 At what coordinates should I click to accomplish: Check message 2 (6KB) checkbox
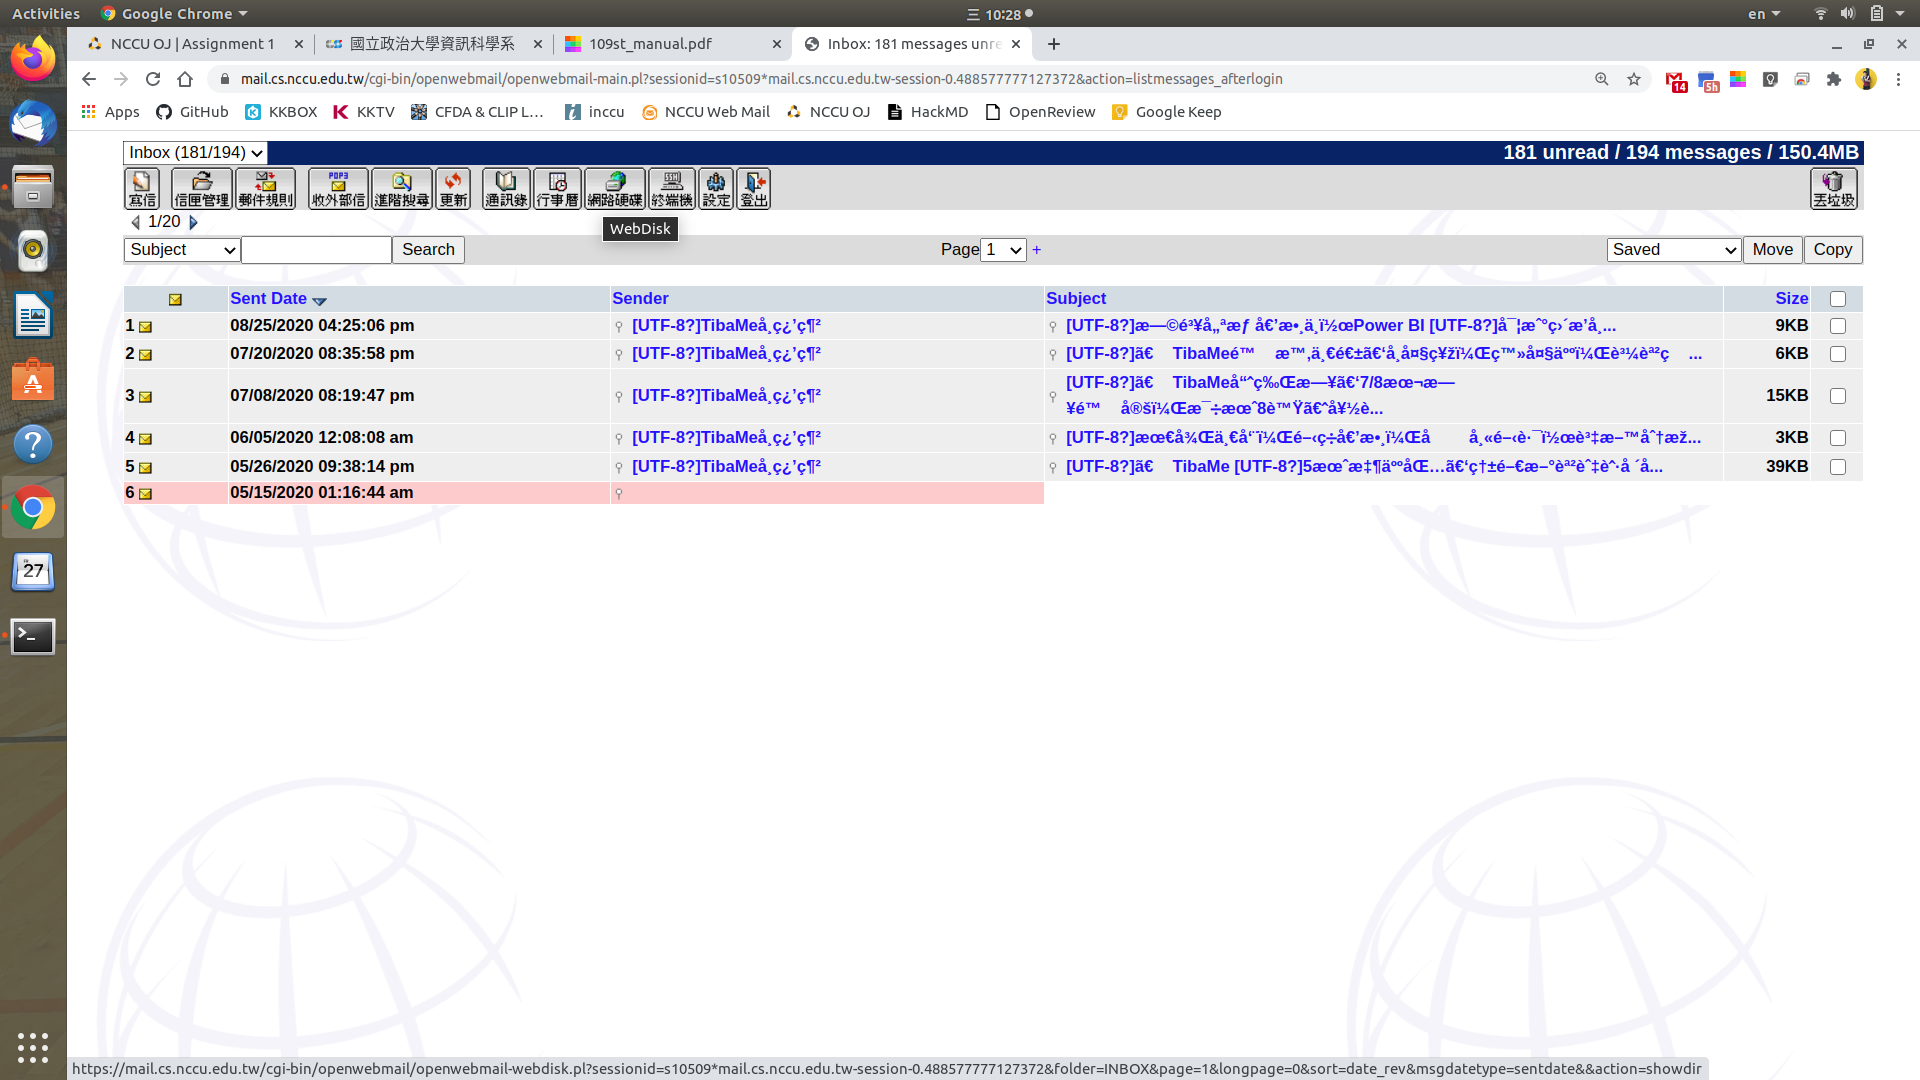pyautogui.click(x=1838, y=354)
